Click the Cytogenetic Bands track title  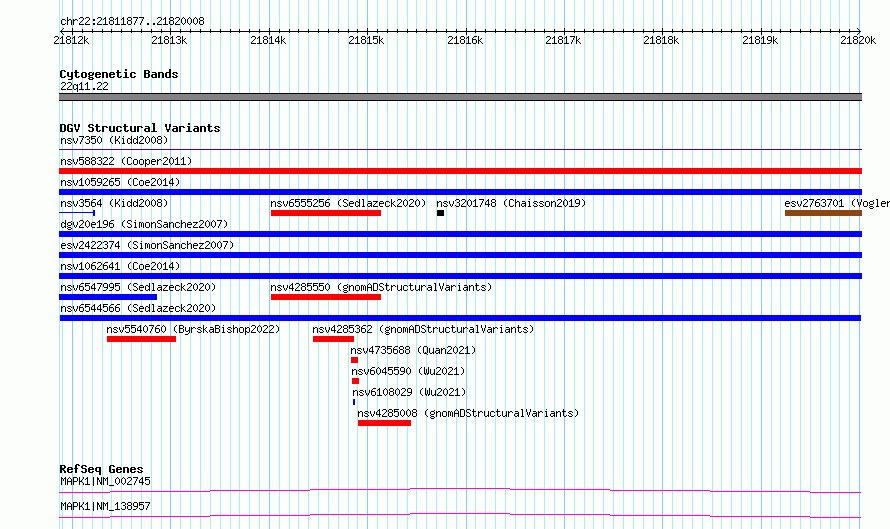tap(119, 74)
